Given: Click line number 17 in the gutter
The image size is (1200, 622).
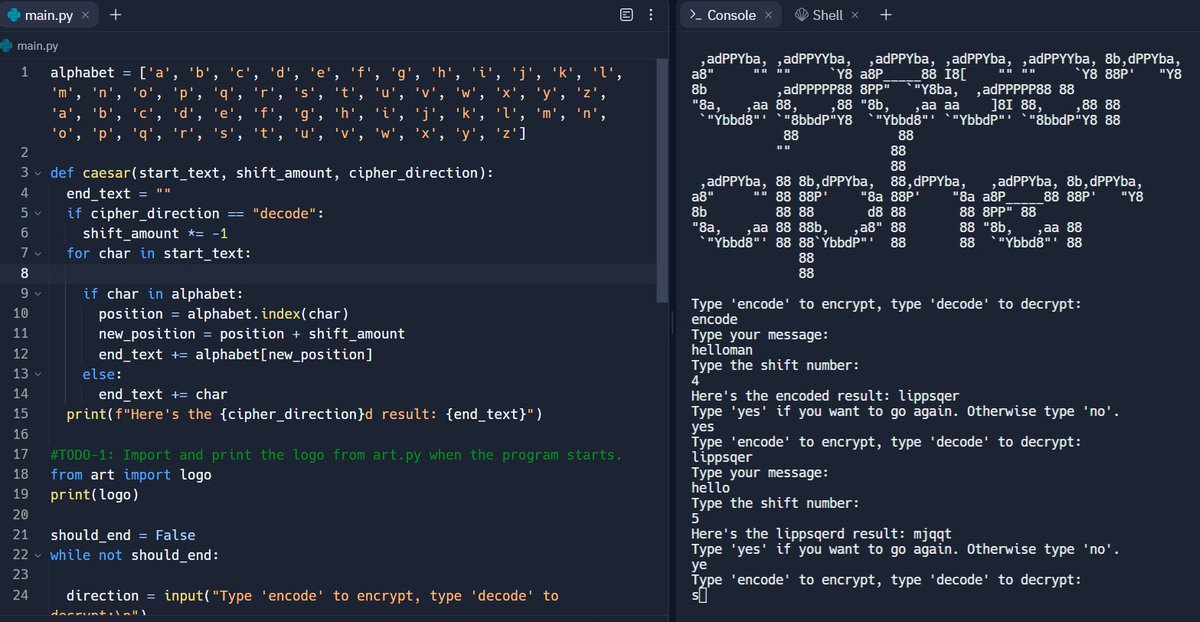Looking at the screenshot, I should (22, 455).
